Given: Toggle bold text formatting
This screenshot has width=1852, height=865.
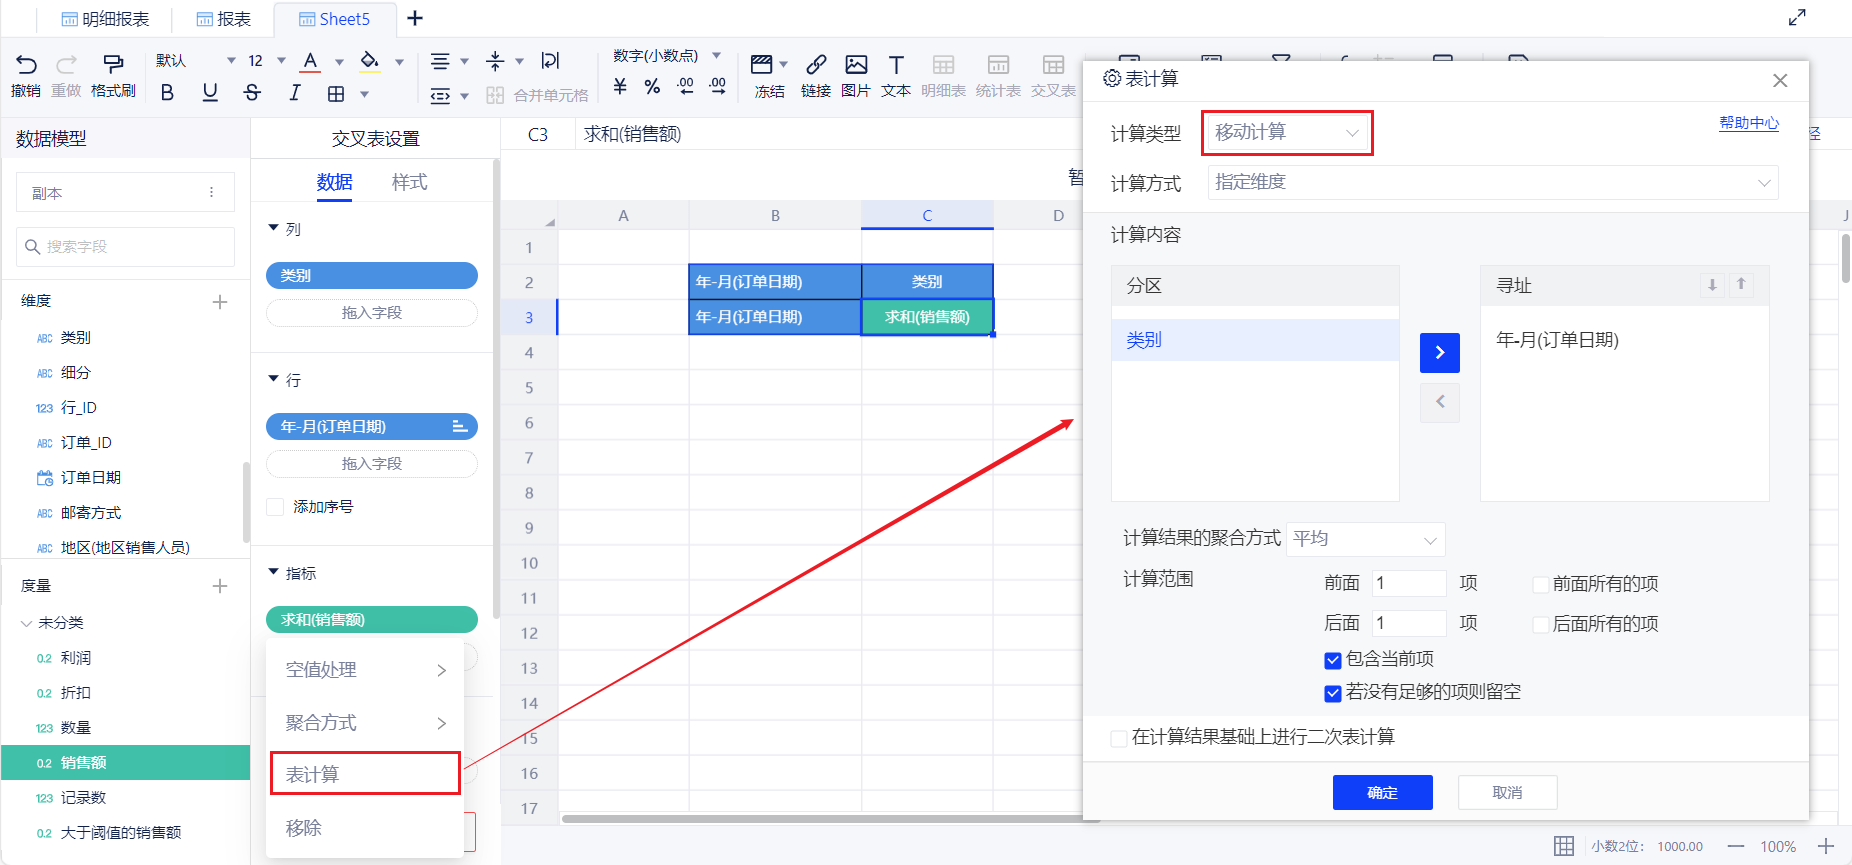Looking at the screenshot, I should click(167, 93).
